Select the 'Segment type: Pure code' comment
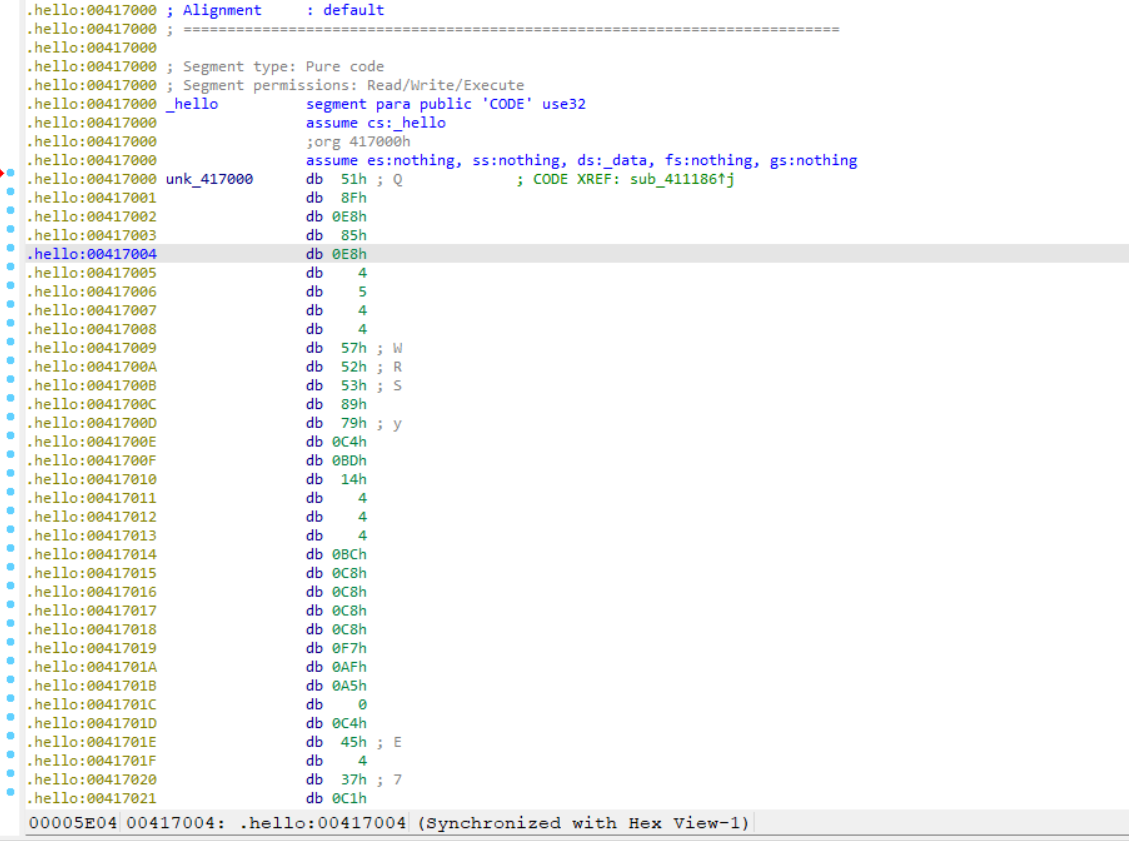Viewport: 1129px width, 841px height. pyautogui.click(x=275, y=67)
